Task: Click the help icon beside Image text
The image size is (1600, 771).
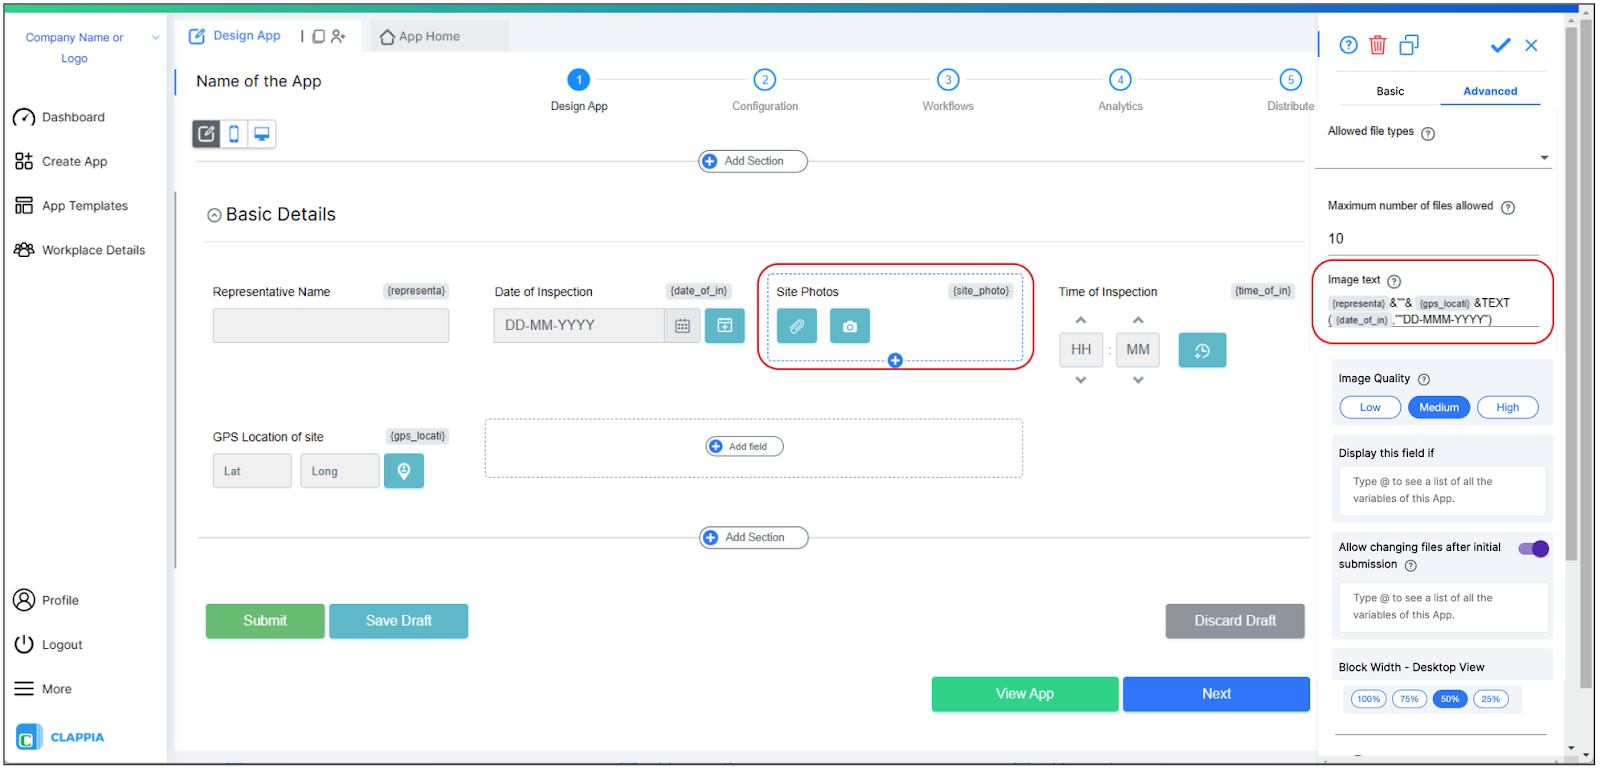Action: pyautogui.click(x=1394, y=282)
